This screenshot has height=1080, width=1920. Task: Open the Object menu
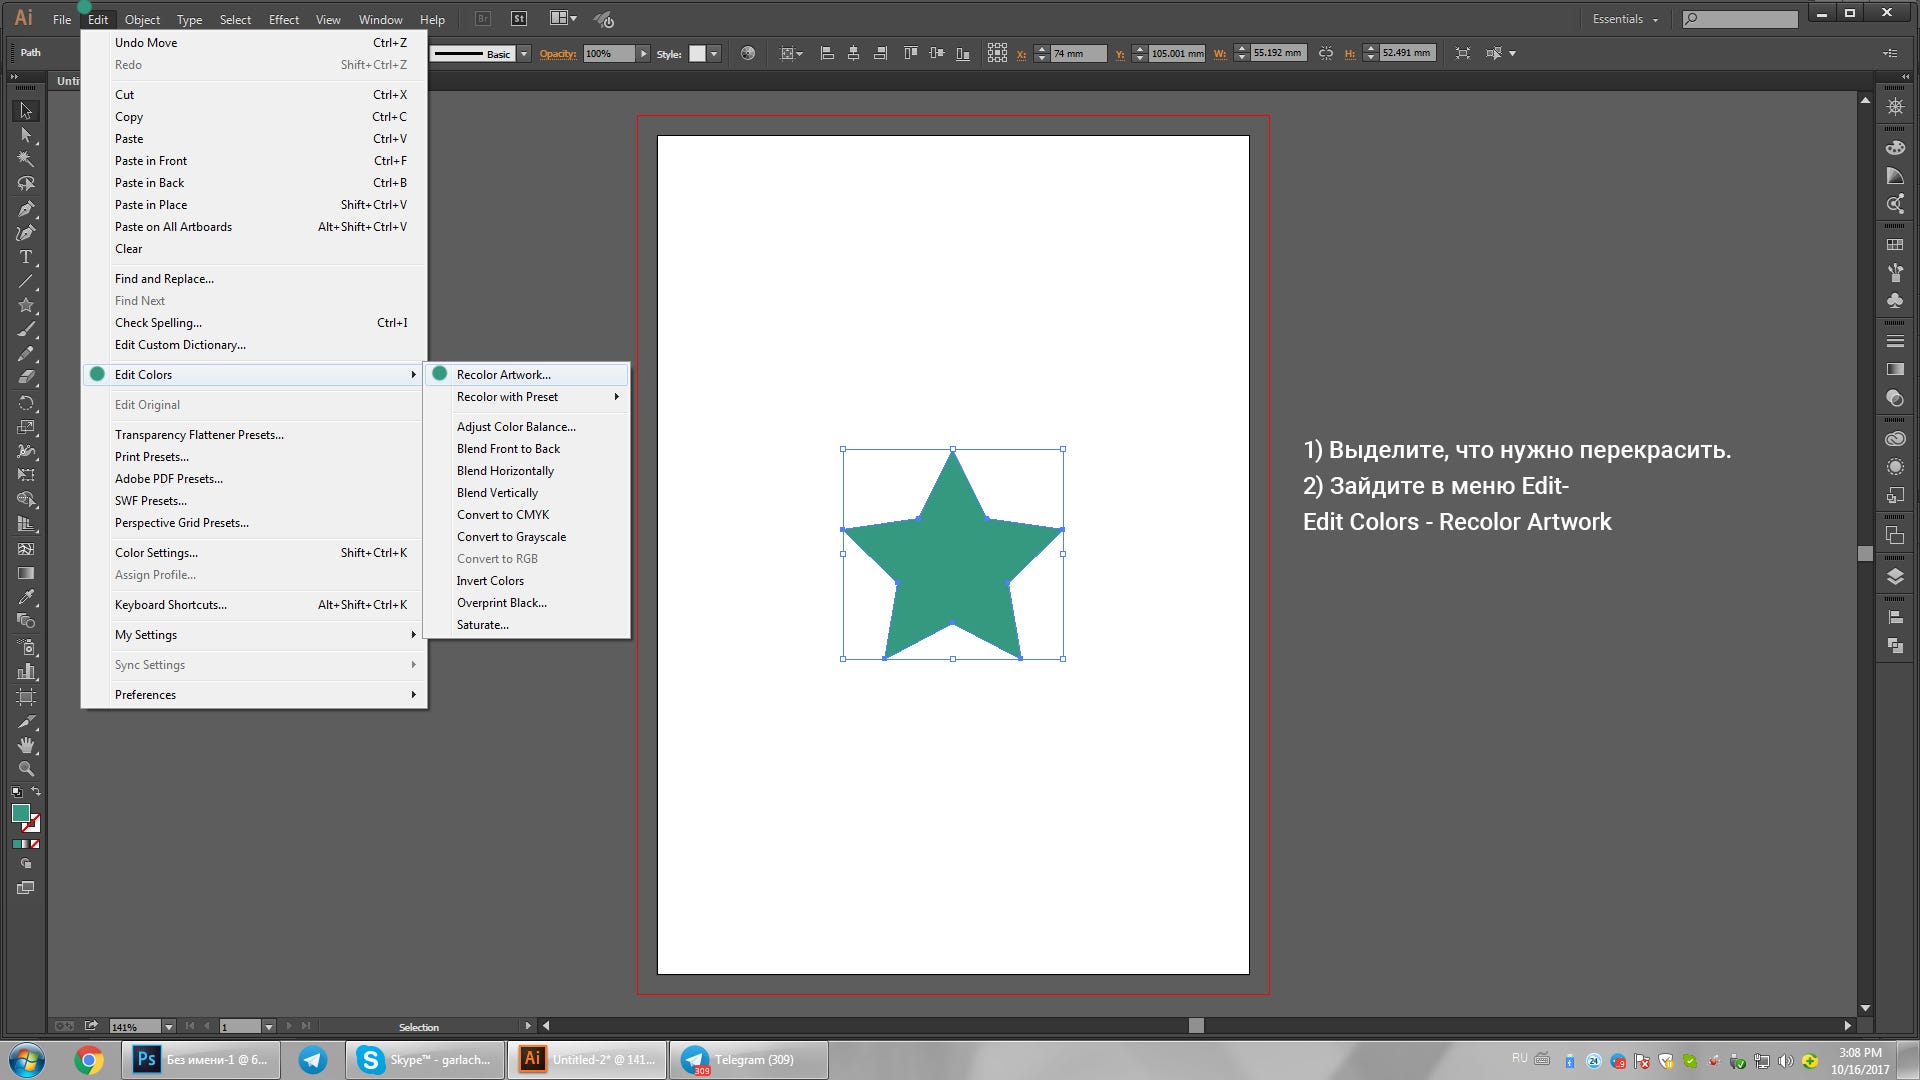tap(142, 19)
